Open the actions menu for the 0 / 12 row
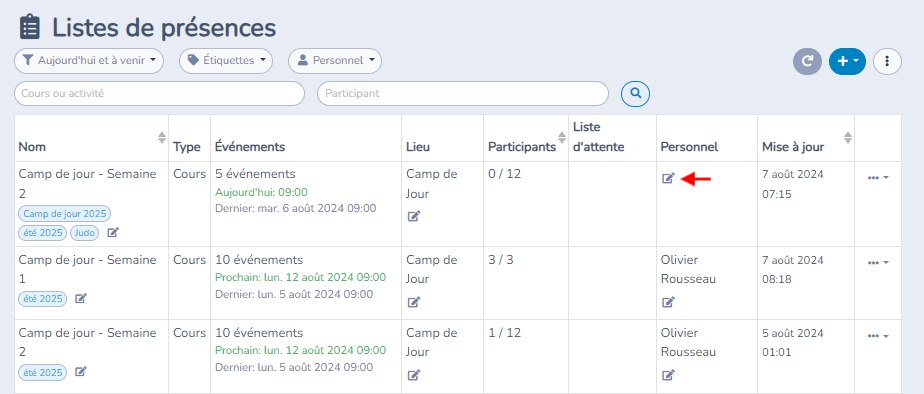The height and width of the screenshot is (394, 924). click(877, 178)
